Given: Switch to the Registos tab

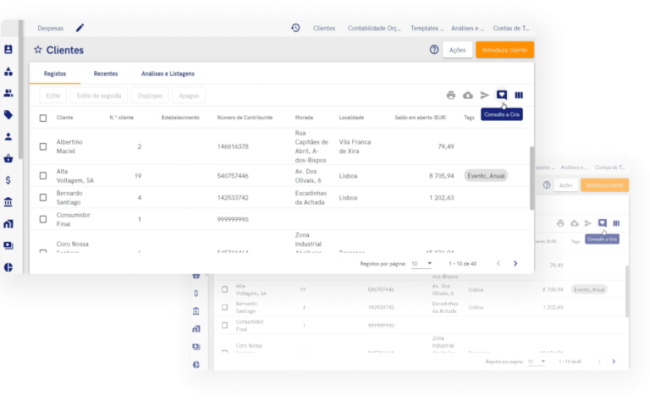Looking at the screenshot, I should [x=55, y=74].
